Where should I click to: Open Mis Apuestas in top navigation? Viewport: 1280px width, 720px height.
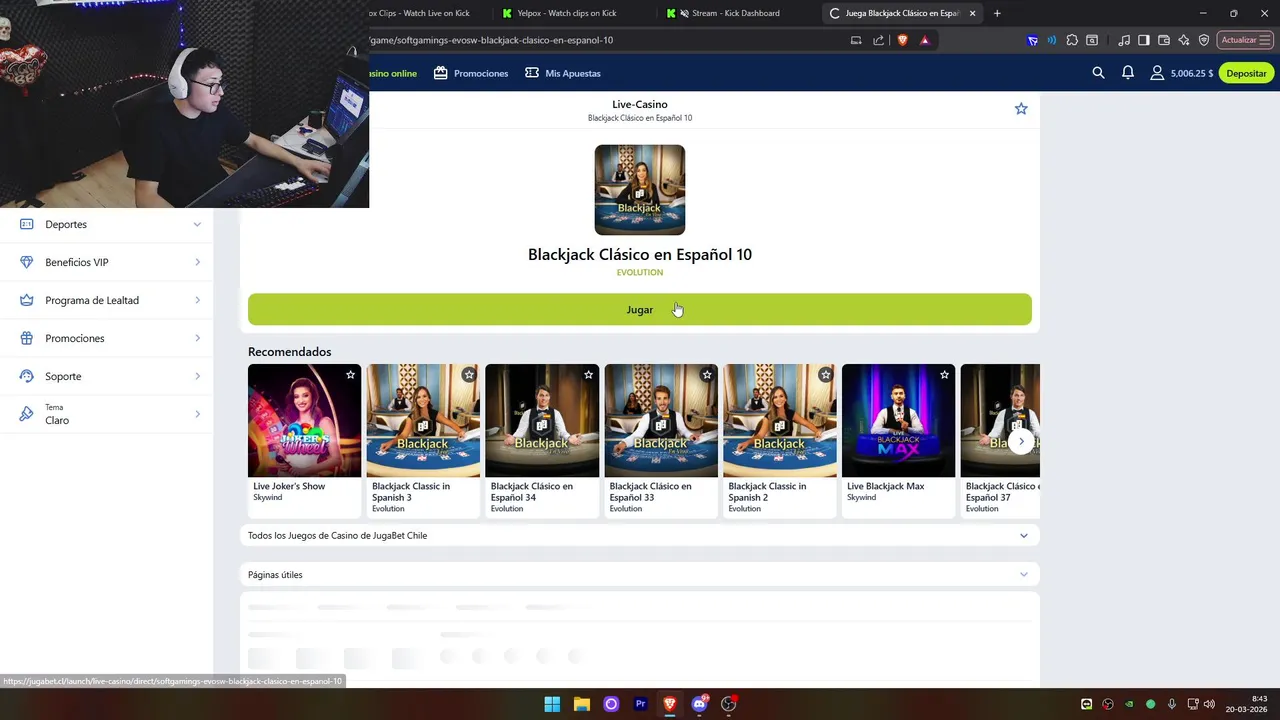tap(563, 73)
